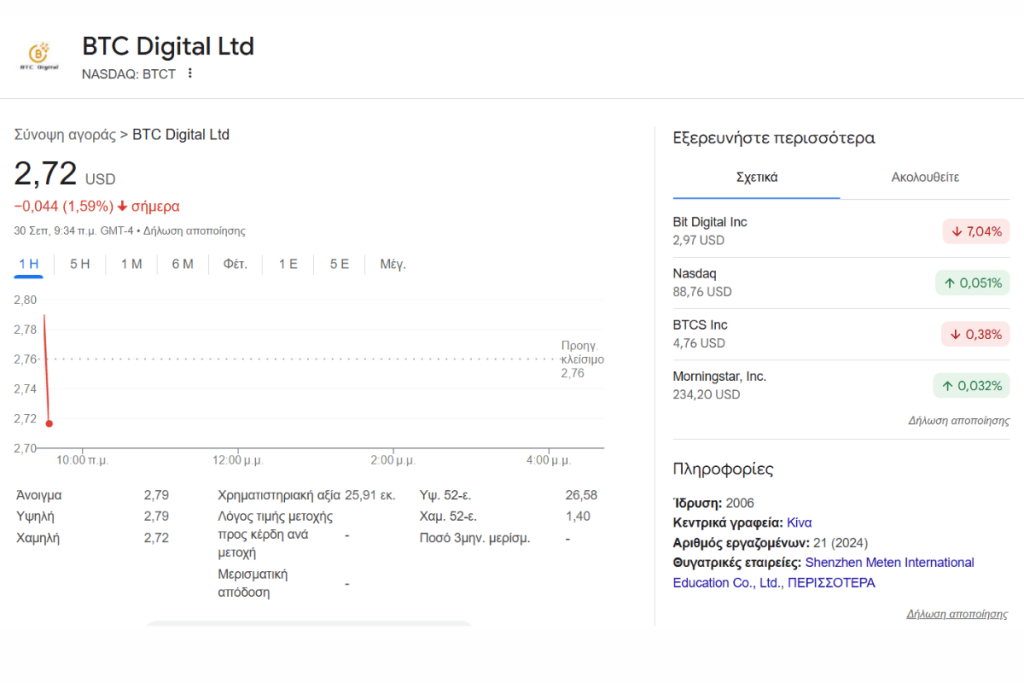Click Χρηματιστηριακή αξία value 25,91 εκ.
1024x683 pixels.
pos(370,495)
